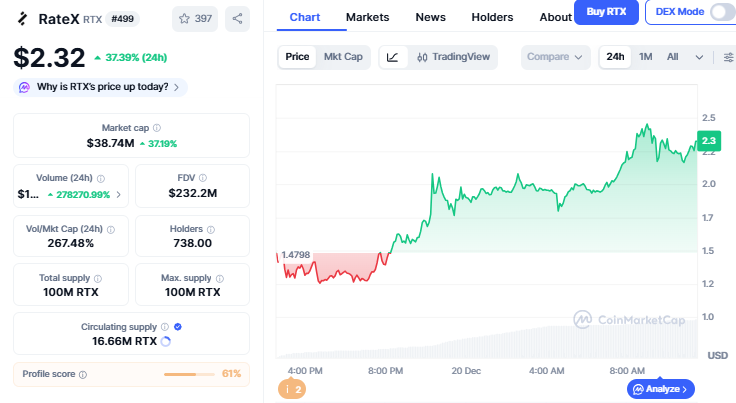Open 'Why is RTX's price up today?'
This screenshot has width=736, height=403.
[101, 87]
